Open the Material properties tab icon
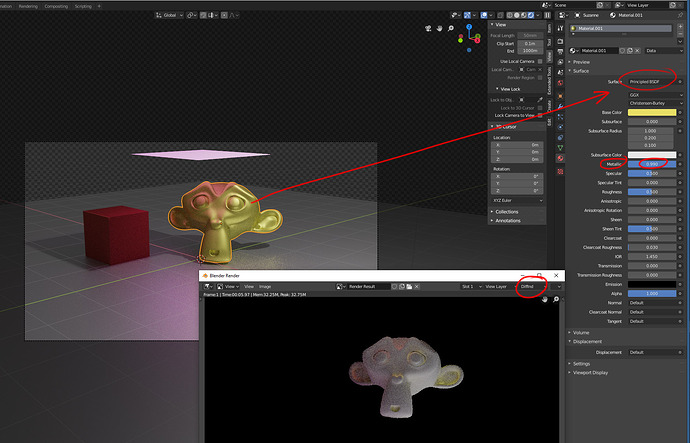The width and height of the screenshot is (690, 443). pyautogui.click(x=560, y=158)
